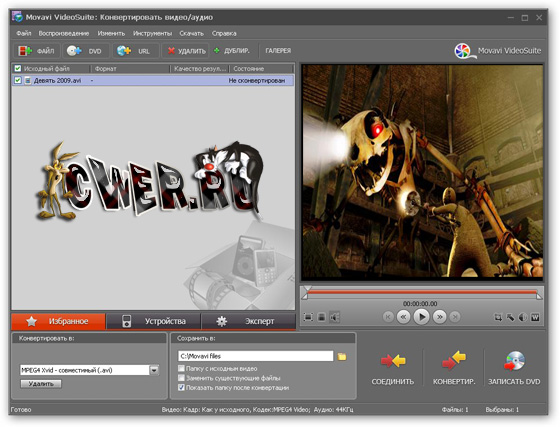Click ЗАПИСАТЬ DVD to burn a disc

(x=514, y=368)
